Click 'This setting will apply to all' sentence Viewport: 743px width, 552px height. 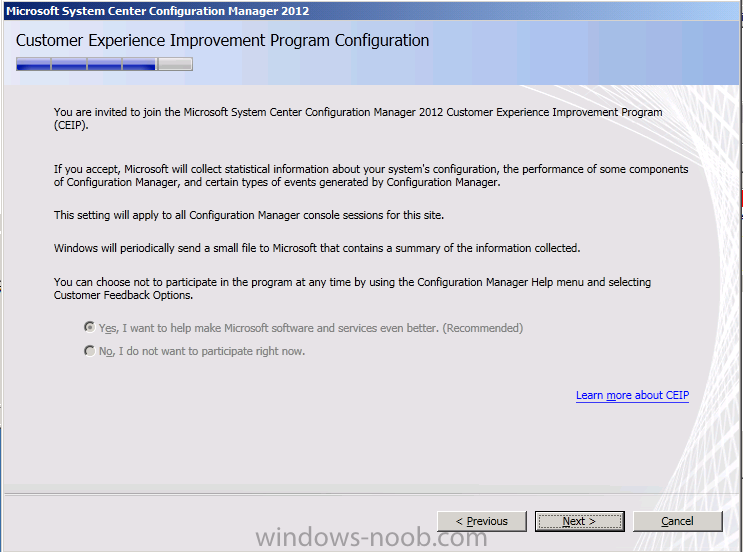(x=249, y=215)
